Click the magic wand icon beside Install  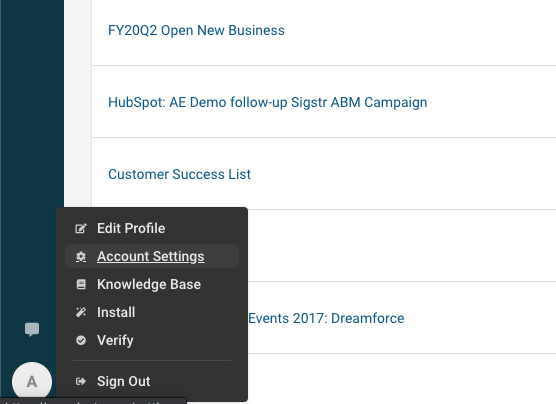81,312
